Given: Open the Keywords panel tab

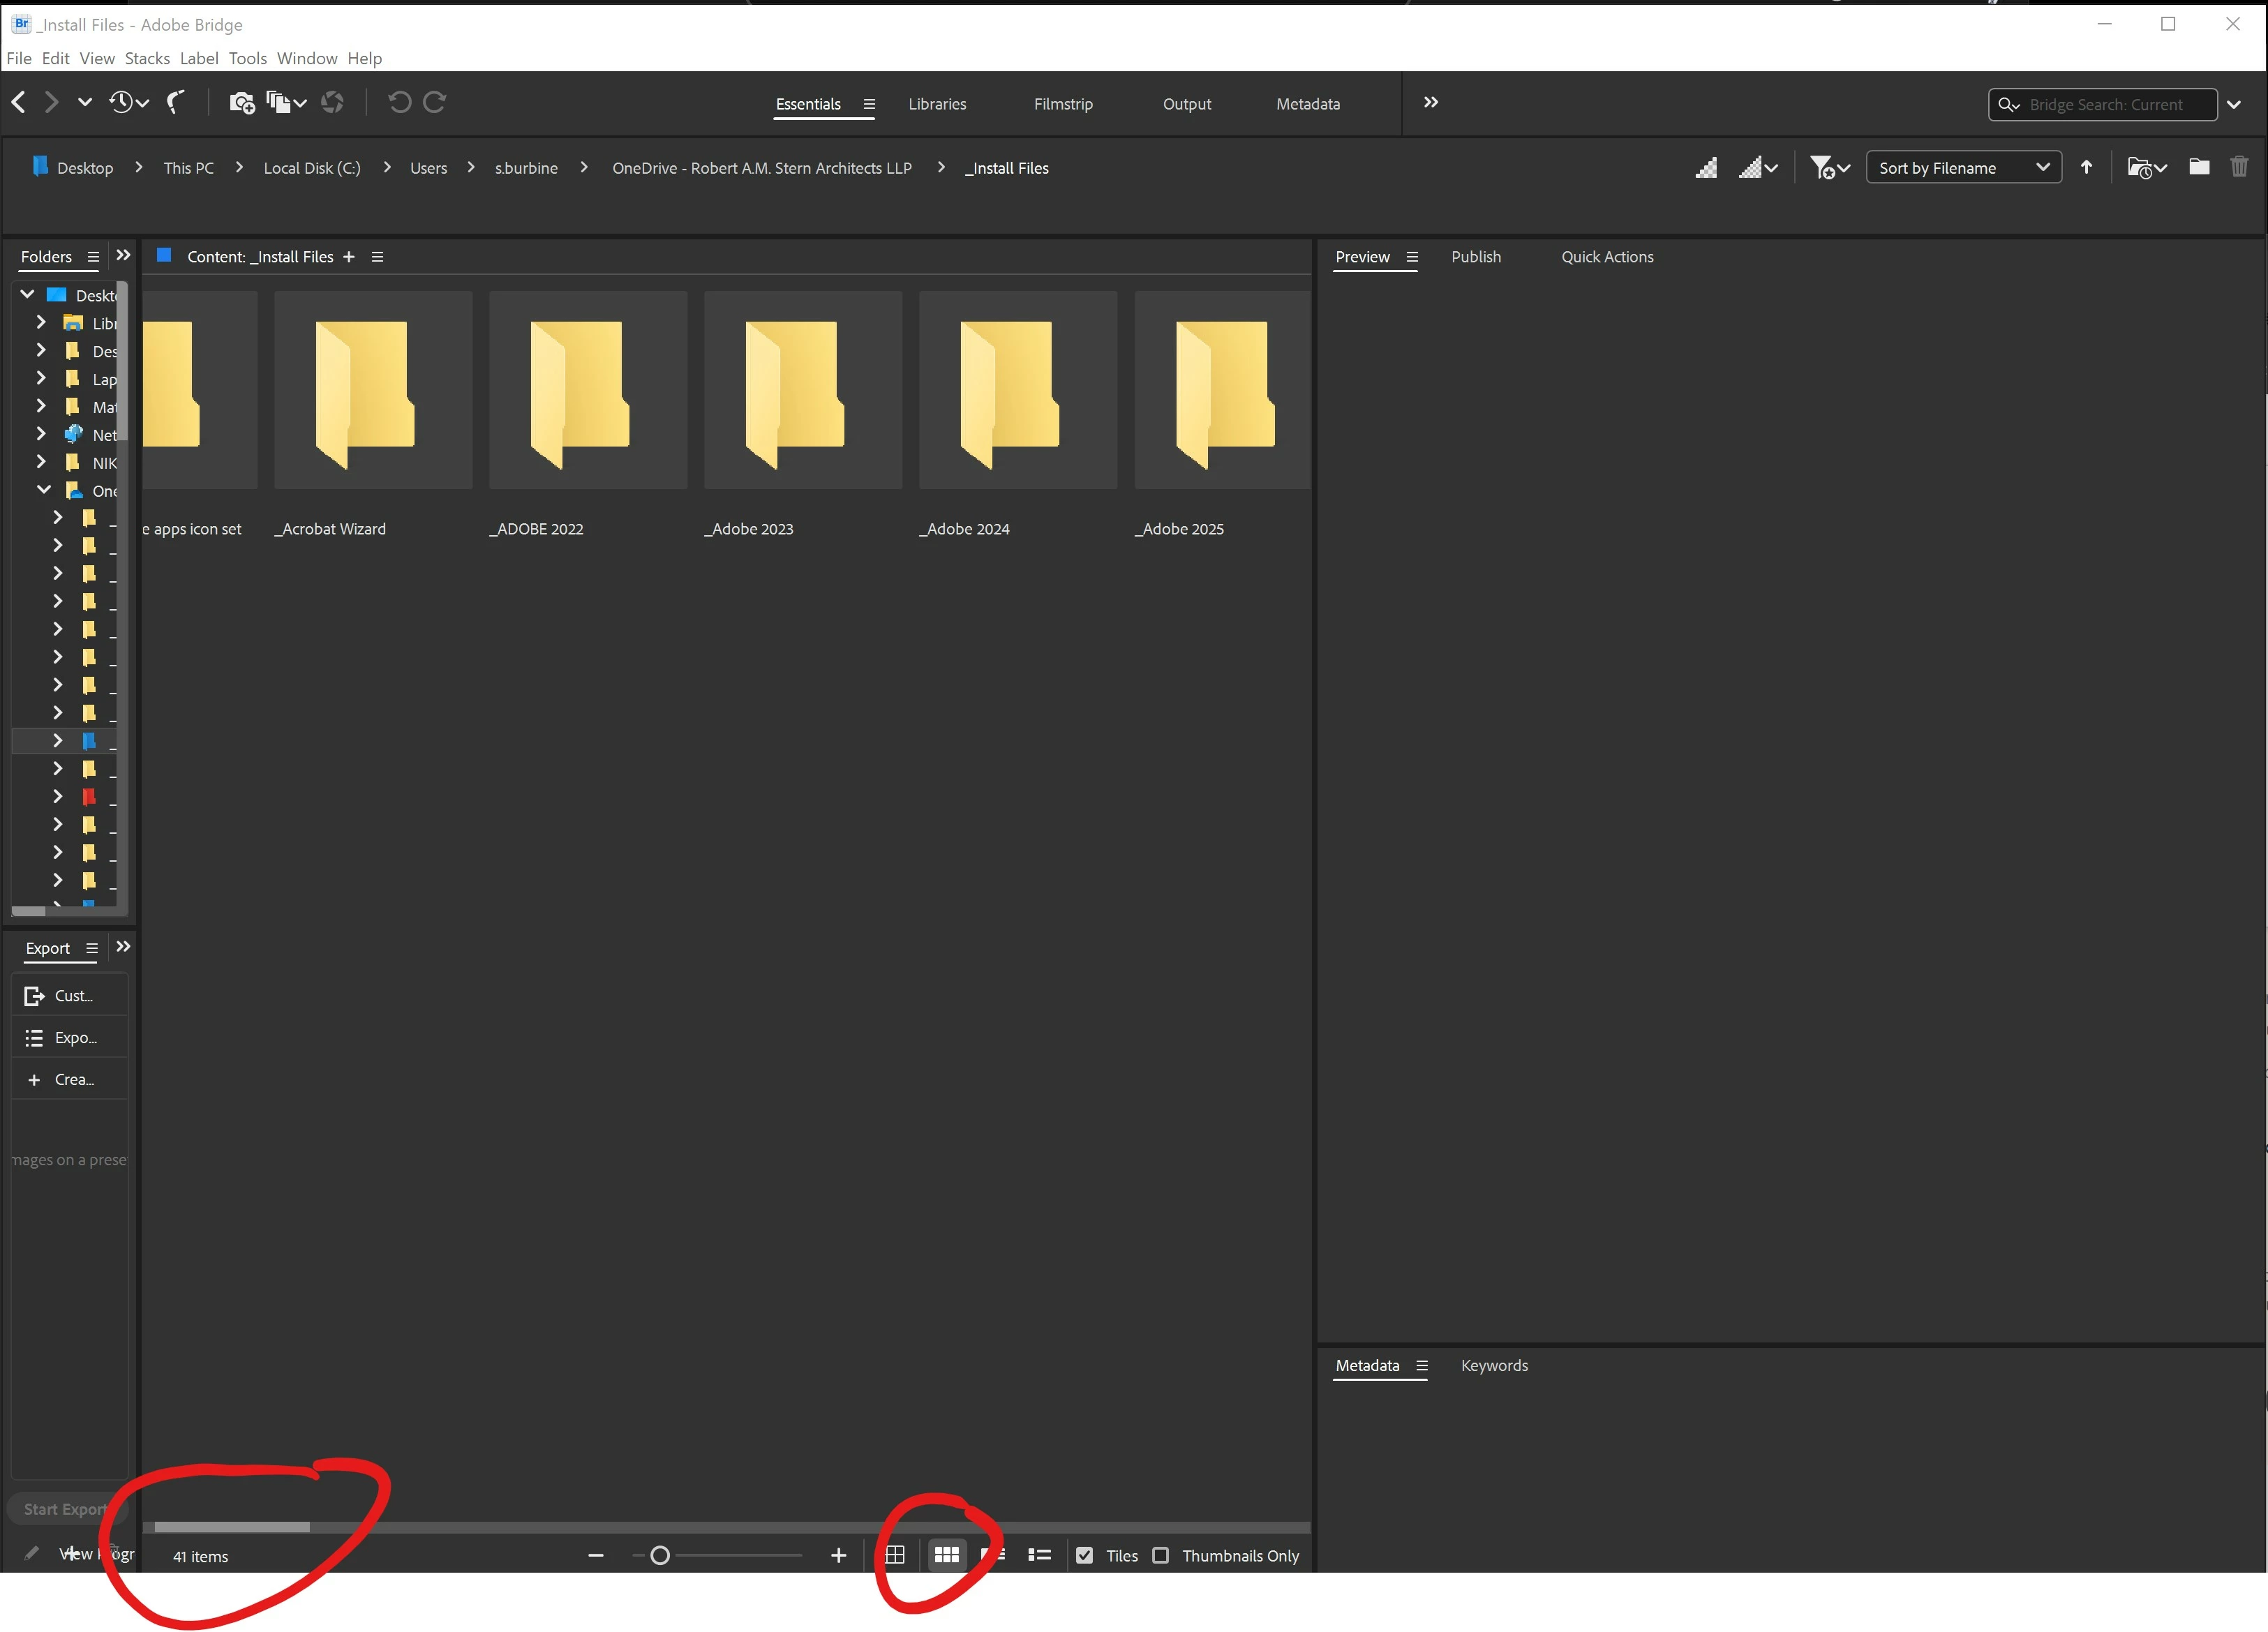Looking at the screenshot, I should (x=1493, y=1365).
